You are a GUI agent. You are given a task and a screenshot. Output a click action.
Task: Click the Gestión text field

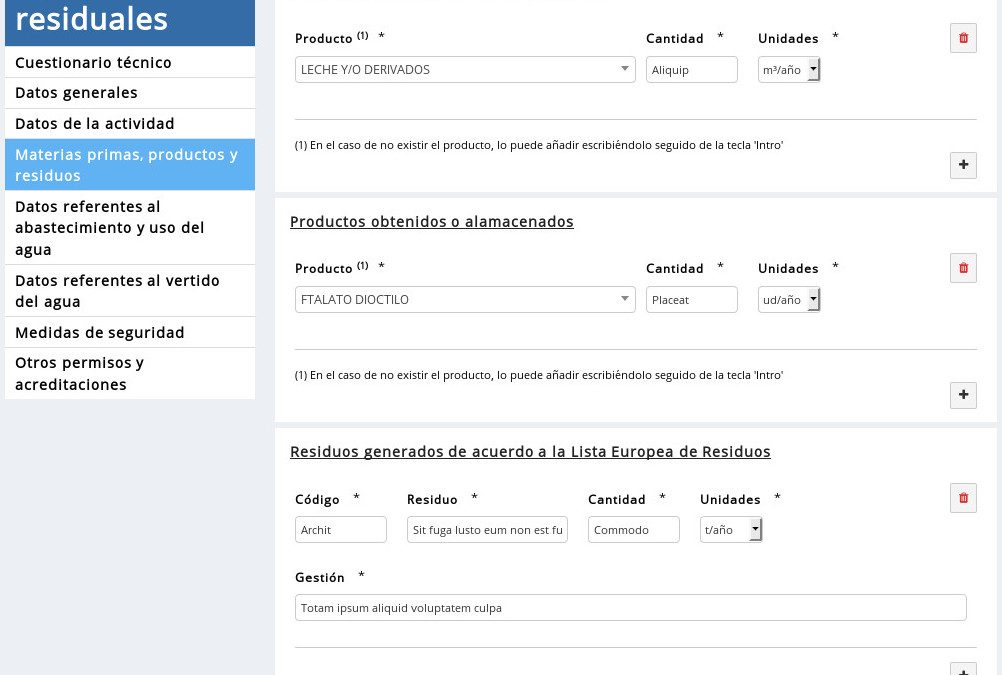point(630,607)
